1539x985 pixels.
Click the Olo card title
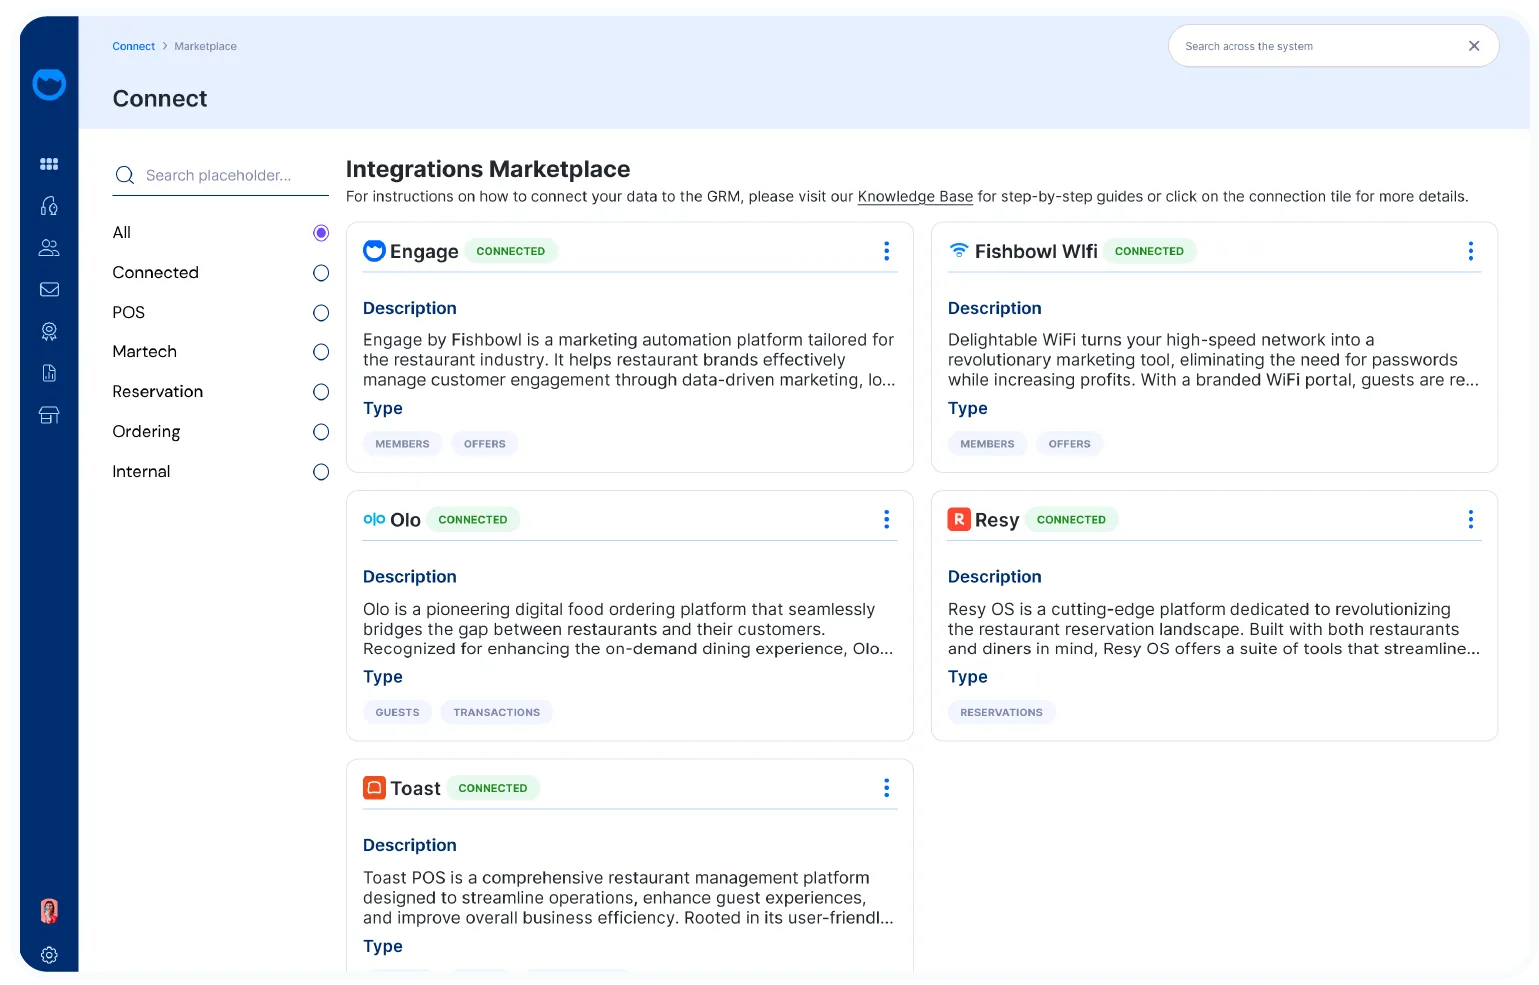coord(405,520)
